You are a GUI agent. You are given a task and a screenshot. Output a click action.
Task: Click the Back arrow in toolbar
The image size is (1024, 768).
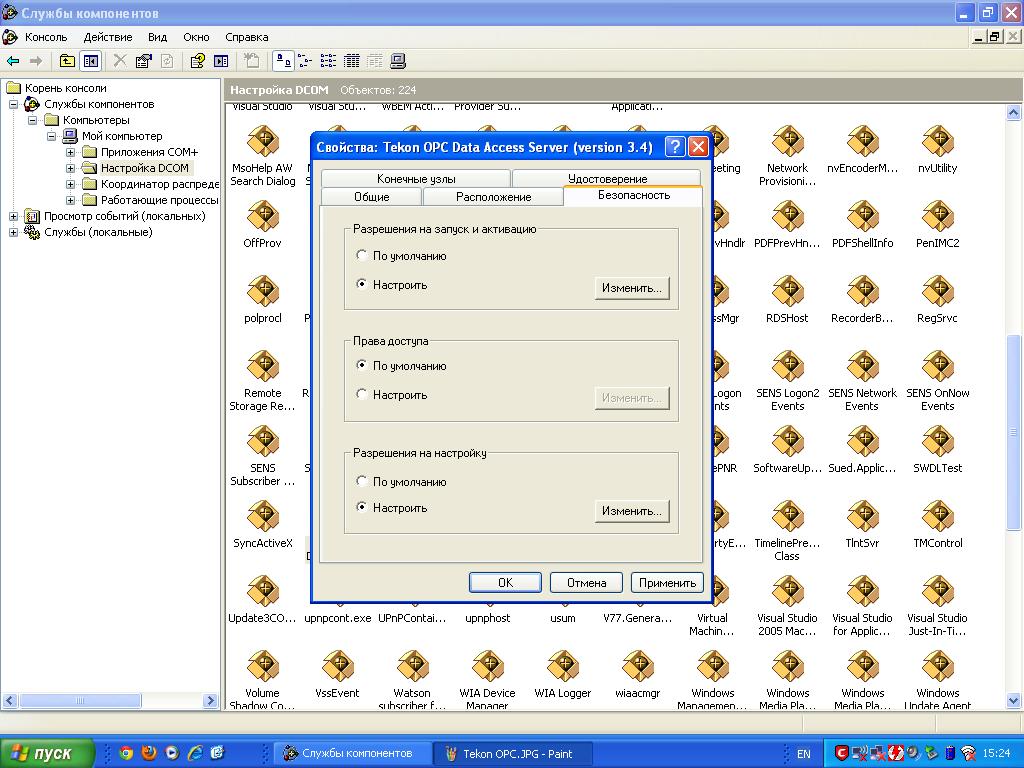pyautogui.click(x=13, y=61)
